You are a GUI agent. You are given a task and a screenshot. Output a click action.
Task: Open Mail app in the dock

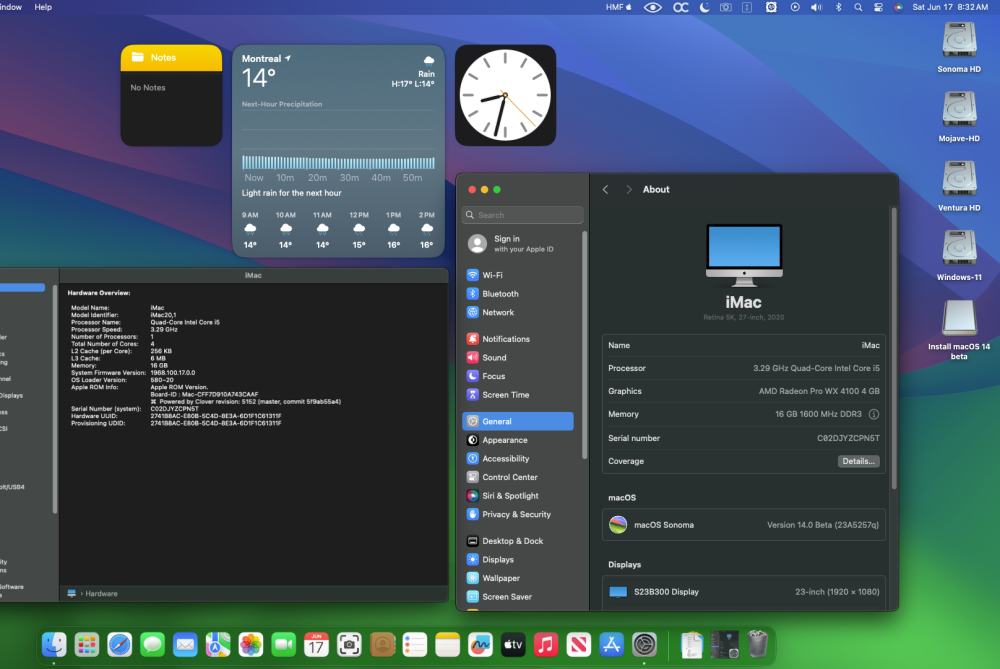click(x=186, y=645)
